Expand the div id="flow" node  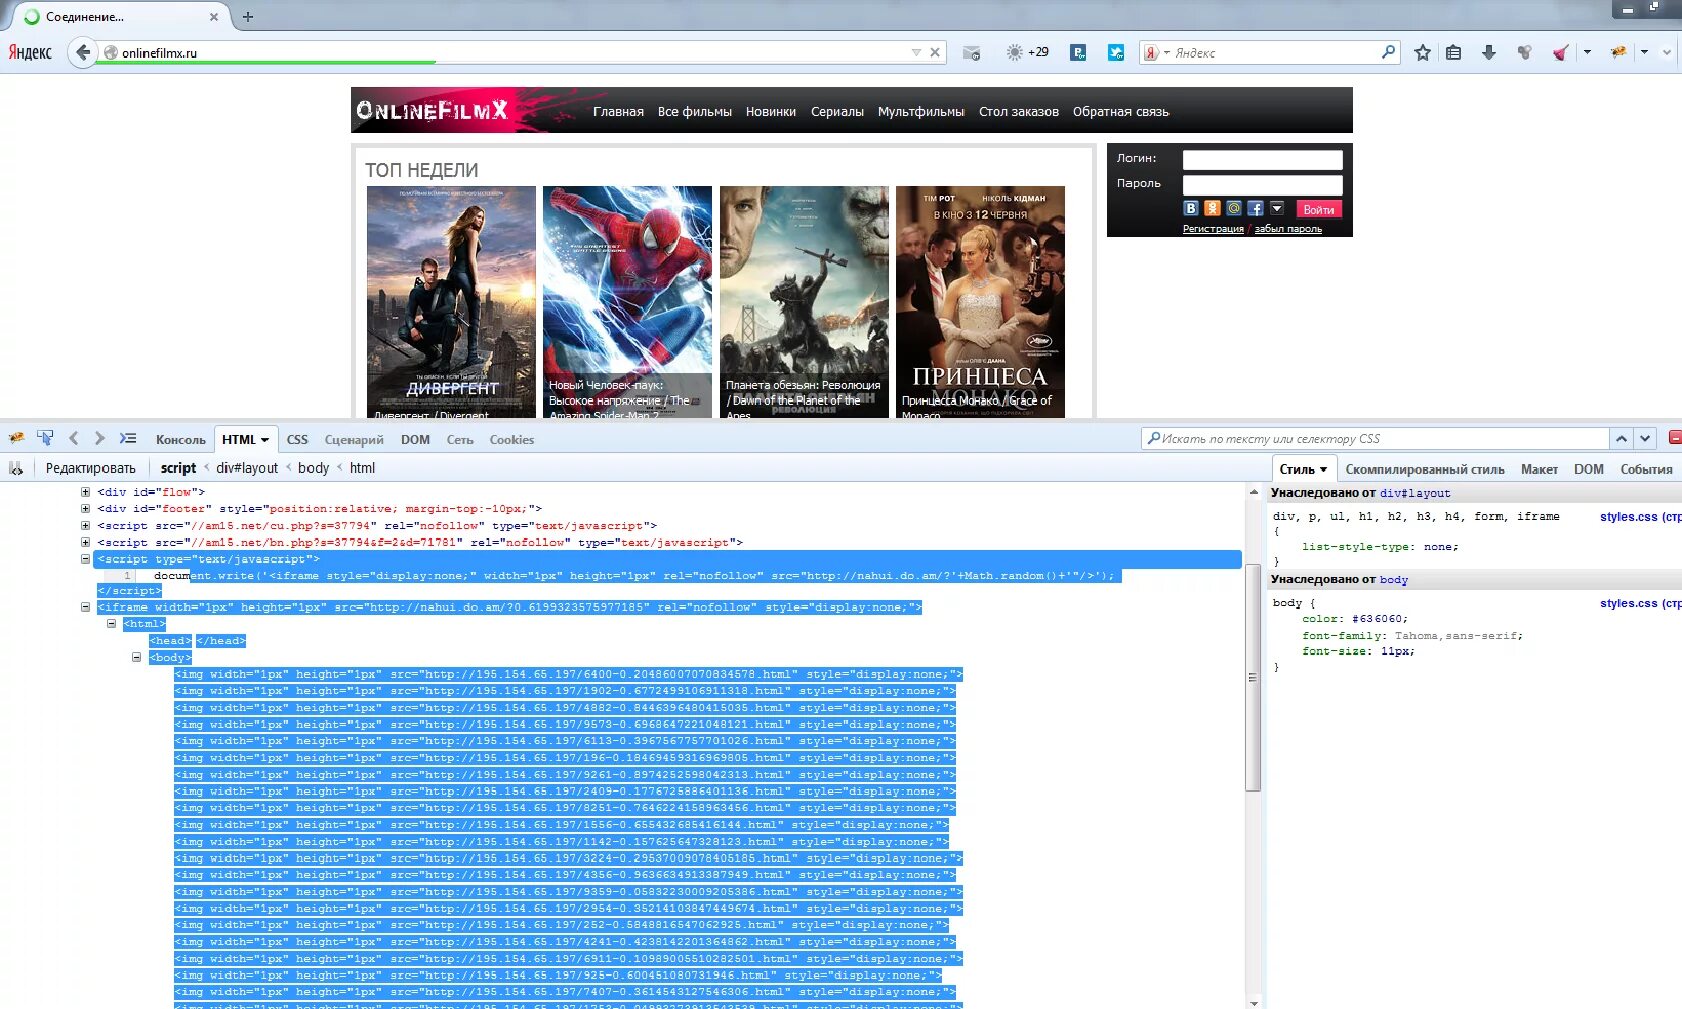tap(85, 492)
